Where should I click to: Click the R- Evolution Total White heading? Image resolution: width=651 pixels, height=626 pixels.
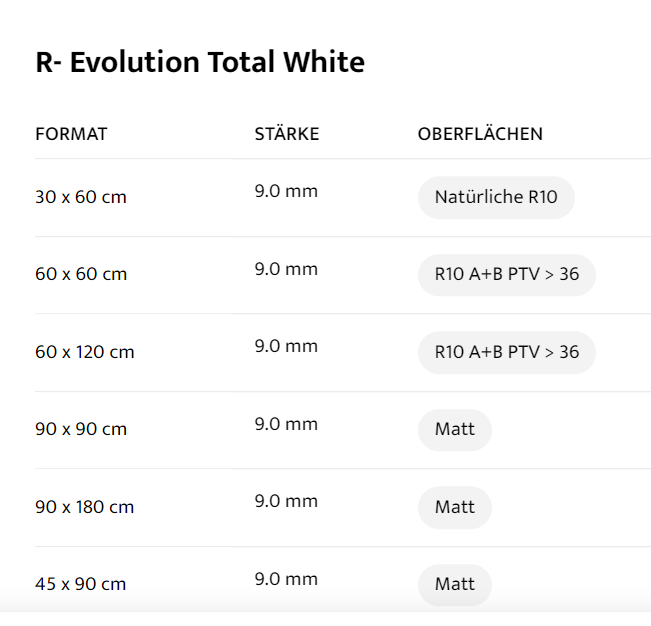click(x=200, y=63)
